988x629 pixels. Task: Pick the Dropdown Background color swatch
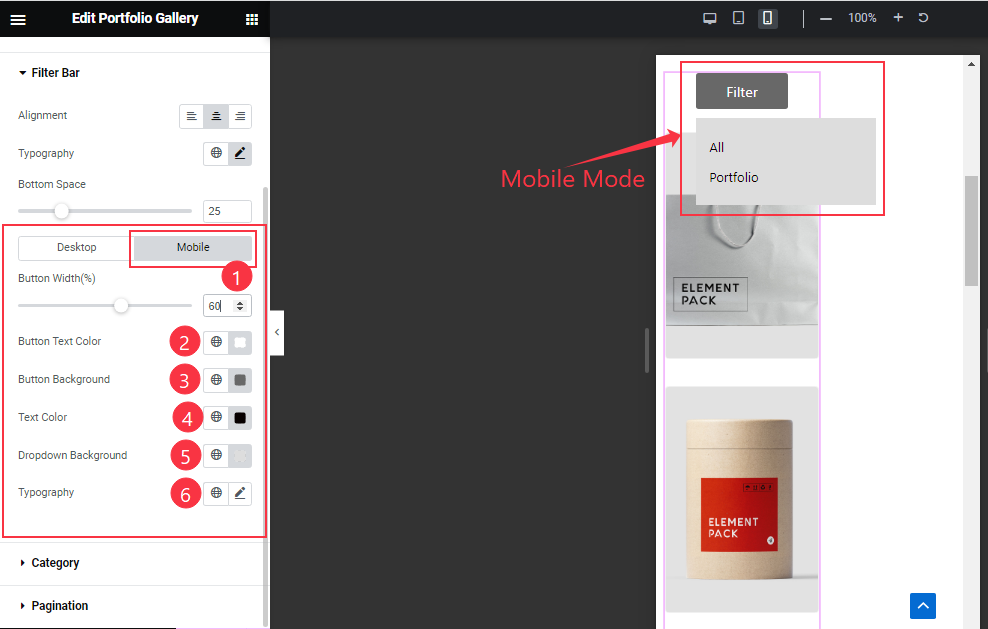(x=240, y=456)
